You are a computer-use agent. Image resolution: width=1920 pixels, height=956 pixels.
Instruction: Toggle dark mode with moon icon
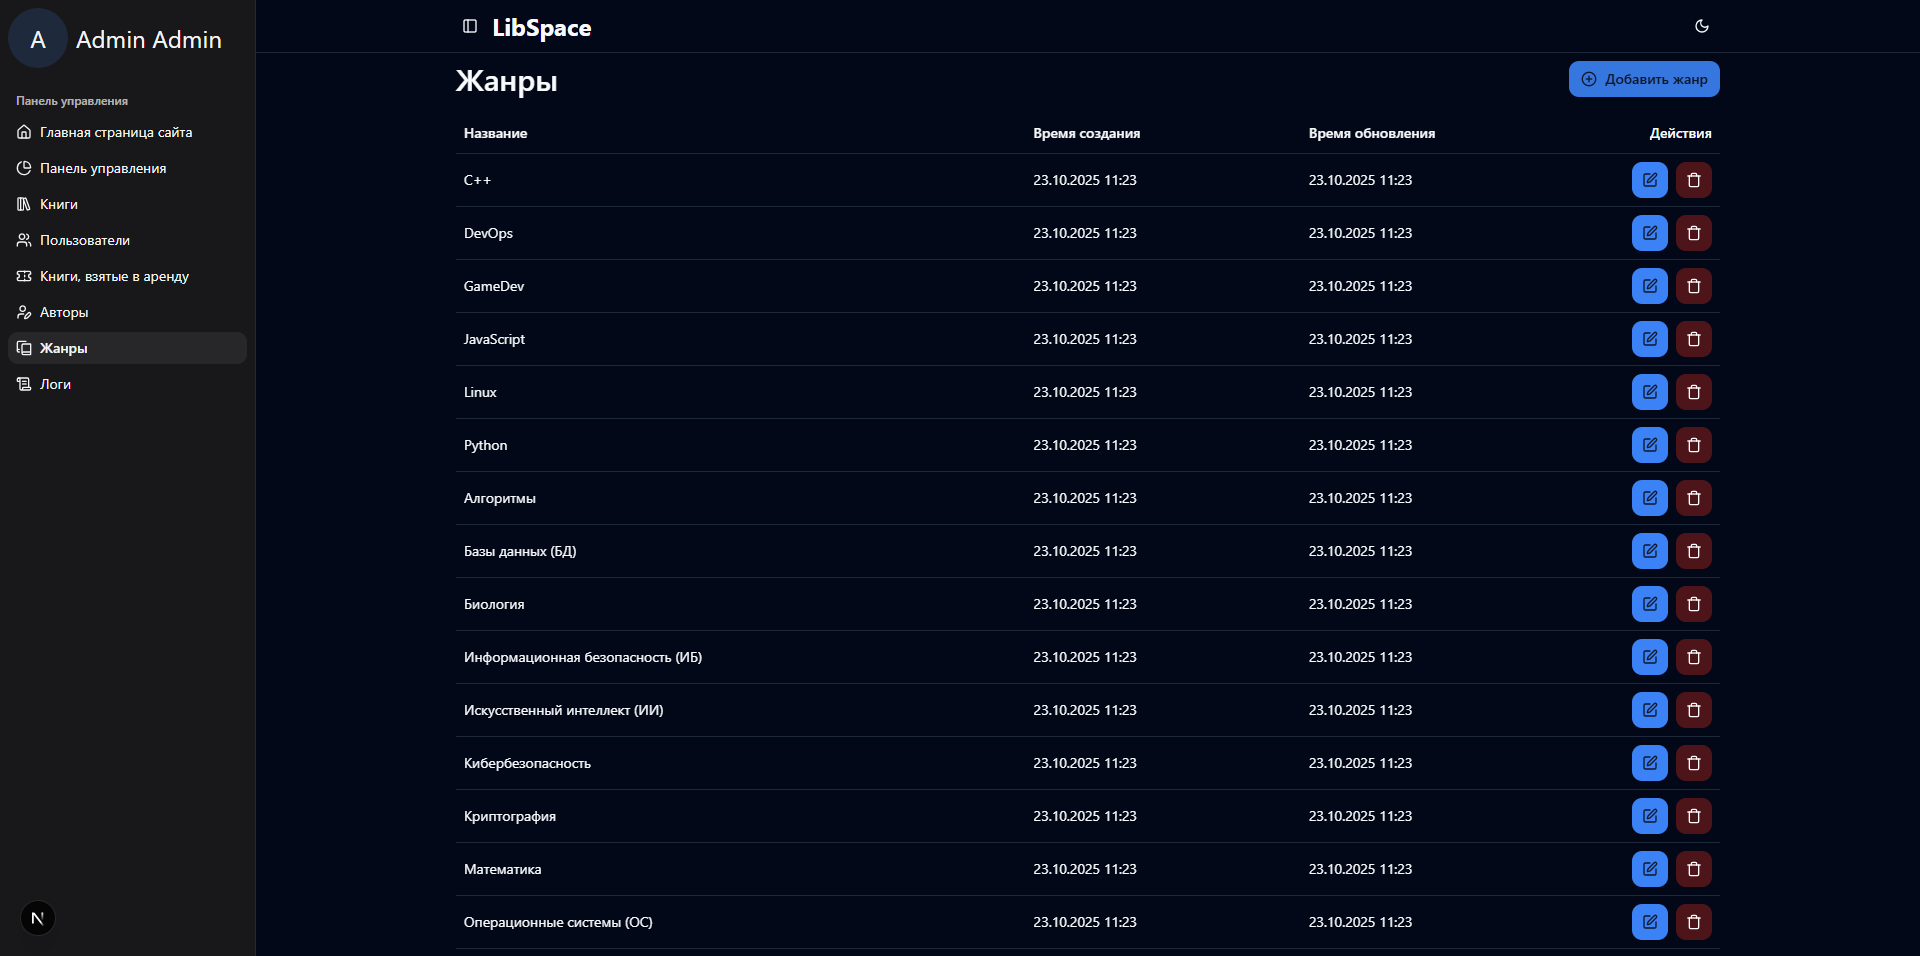pyautogui.click(x=1701, y=26)
